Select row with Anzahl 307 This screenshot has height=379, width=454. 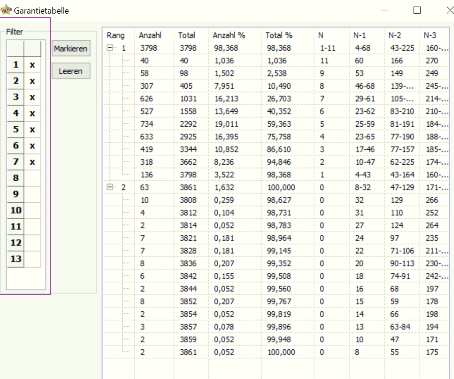click(277, 86)
